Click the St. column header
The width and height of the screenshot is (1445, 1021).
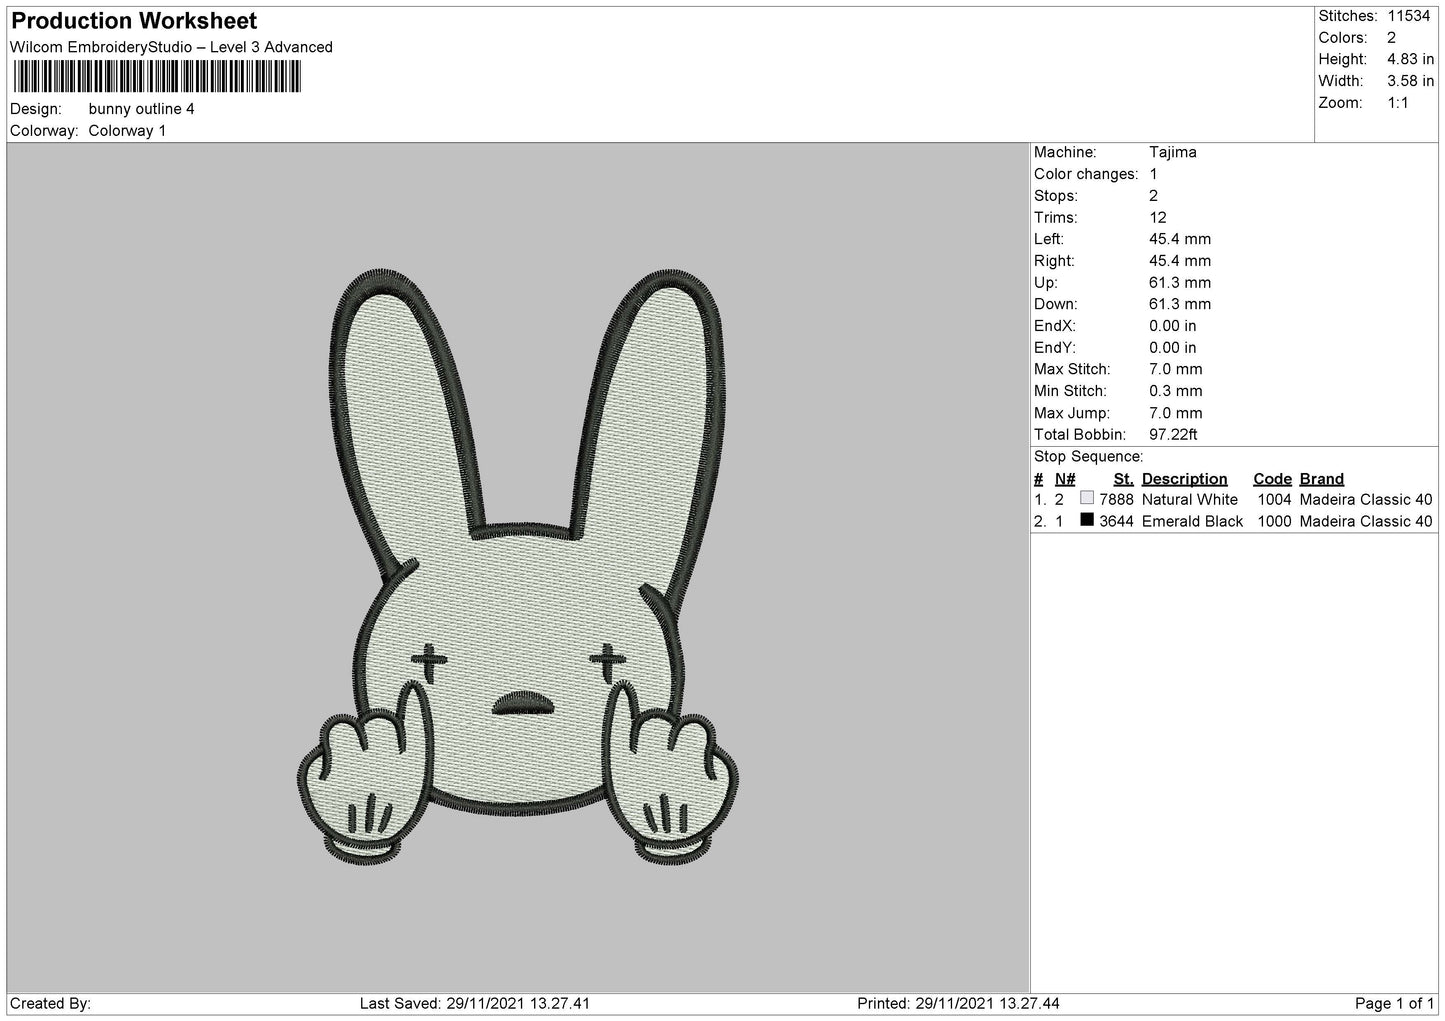coord(1123,478)
